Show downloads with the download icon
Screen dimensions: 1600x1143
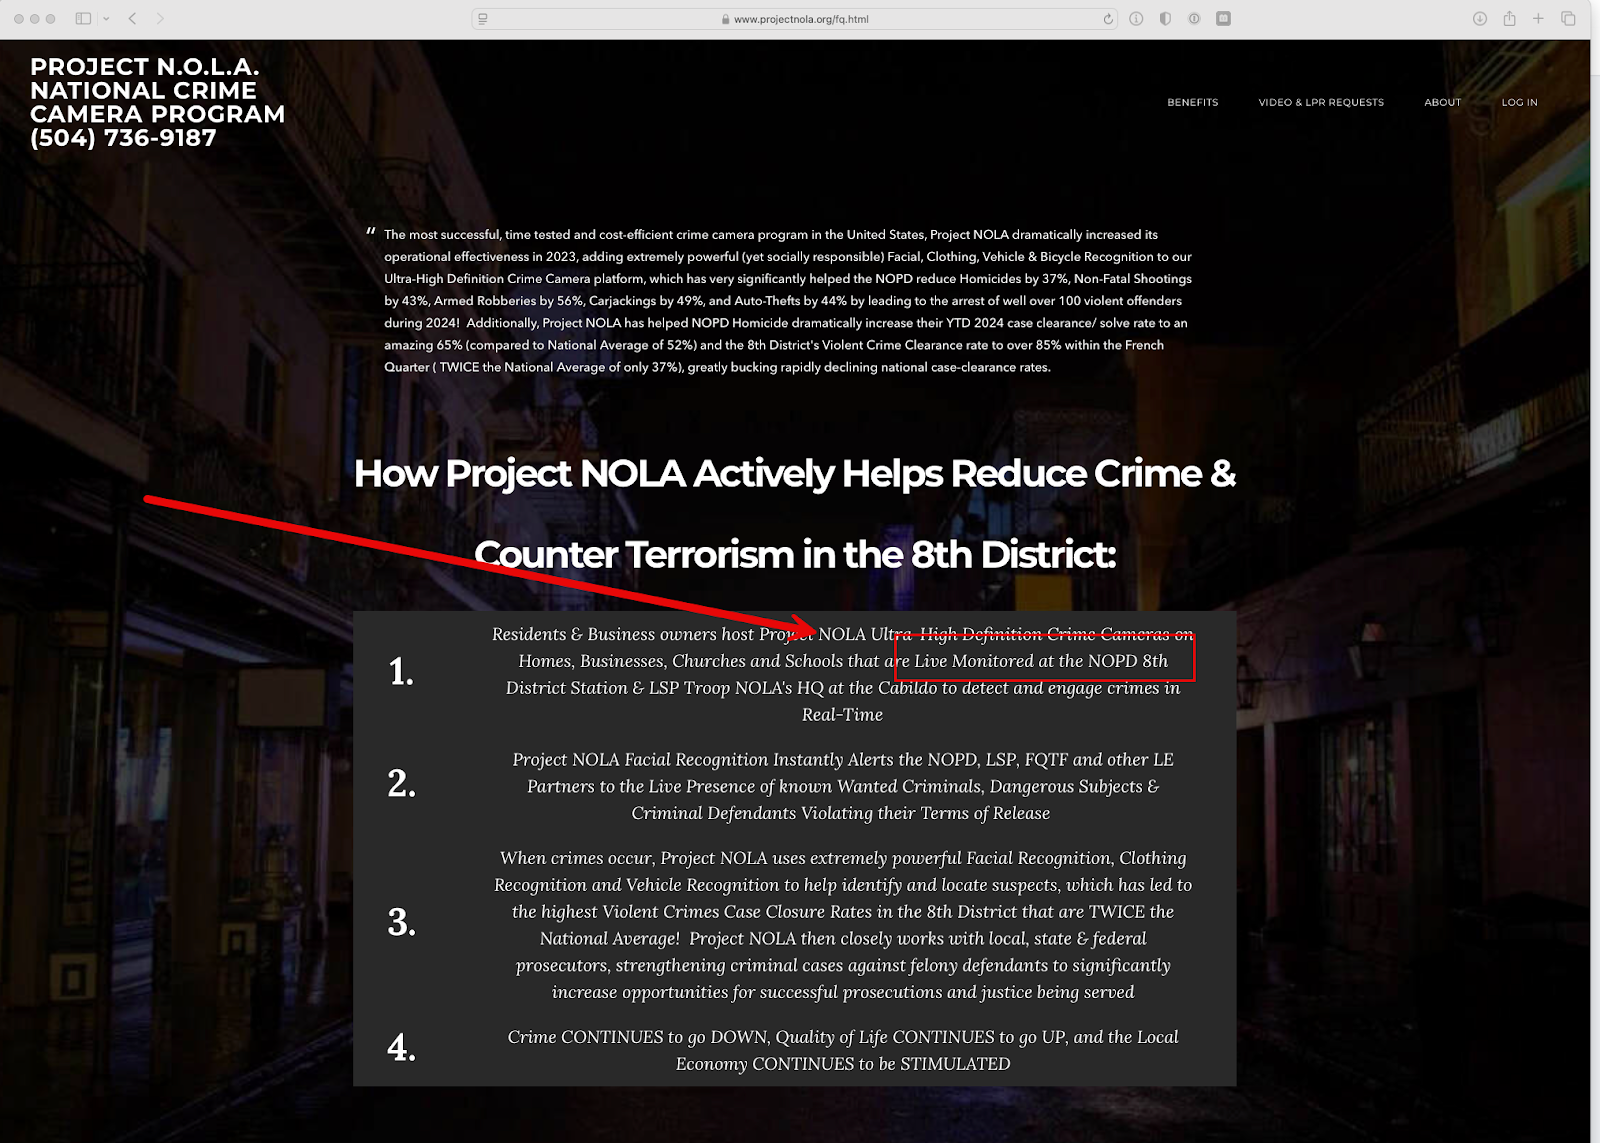tap(1480, 19)
